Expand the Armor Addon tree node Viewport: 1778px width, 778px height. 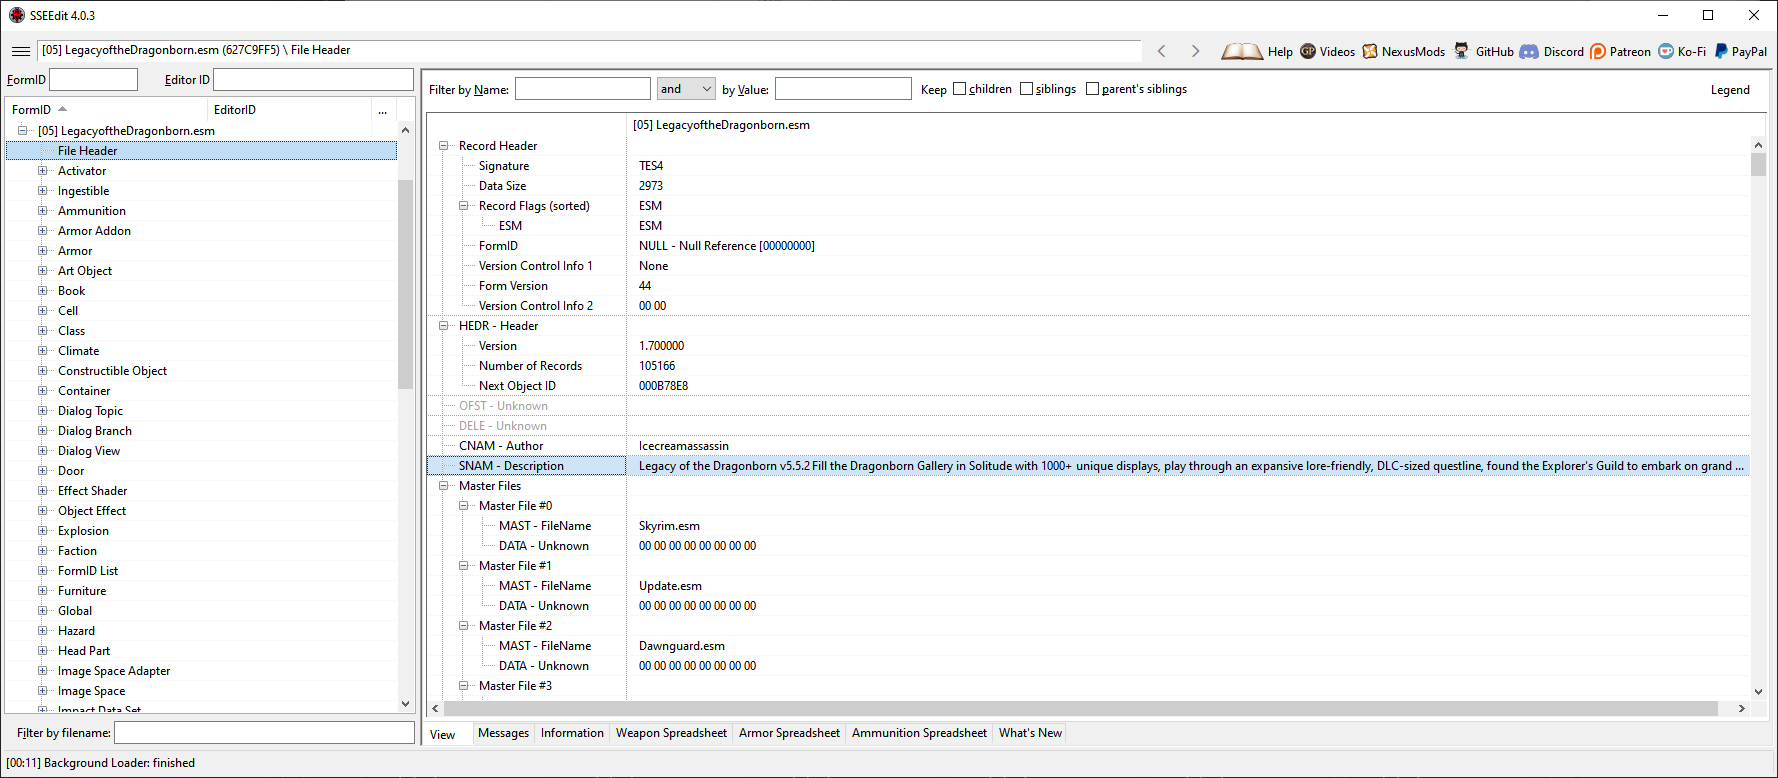point(43,231)
